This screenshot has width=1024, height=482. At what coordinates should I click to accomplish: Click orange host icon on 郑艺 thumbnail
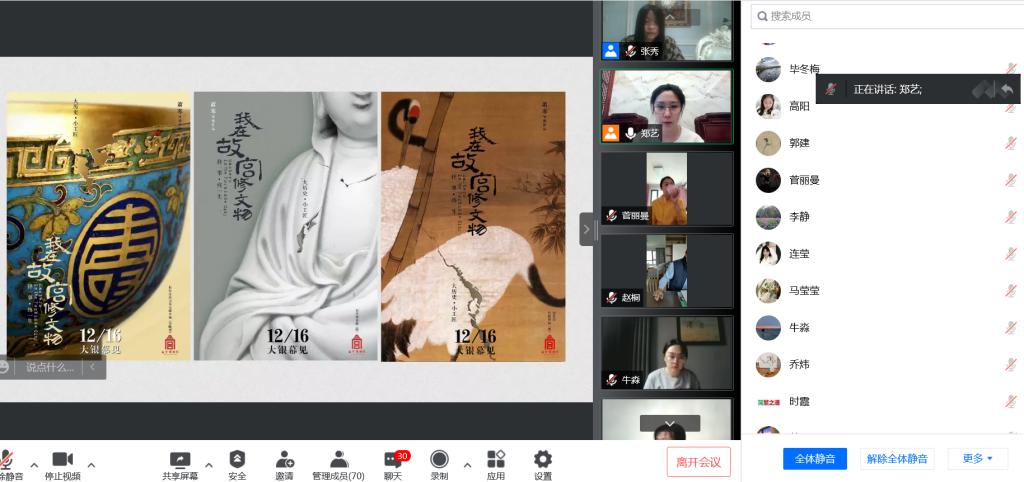point(611,133)
